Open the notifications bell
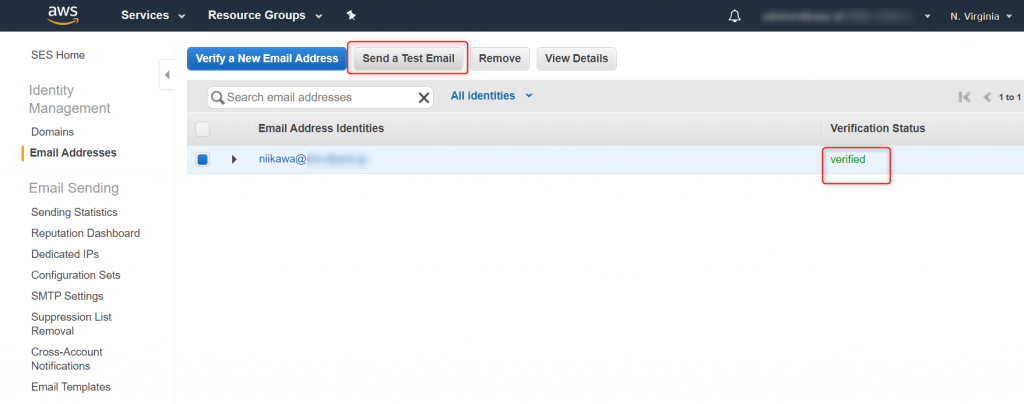Viewport: 1024px width, 404px height. [x=735, y=16]
